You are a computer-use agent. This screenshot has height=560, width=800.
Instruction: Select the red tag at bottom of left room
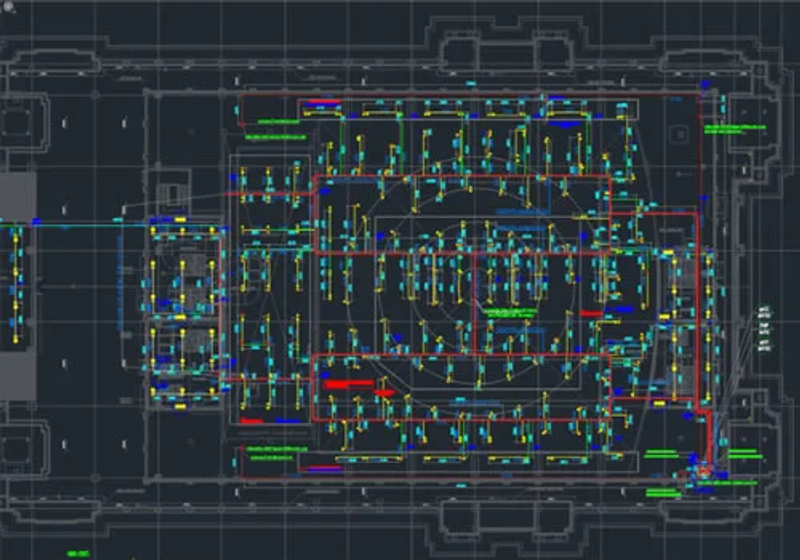tap(252, 421)
